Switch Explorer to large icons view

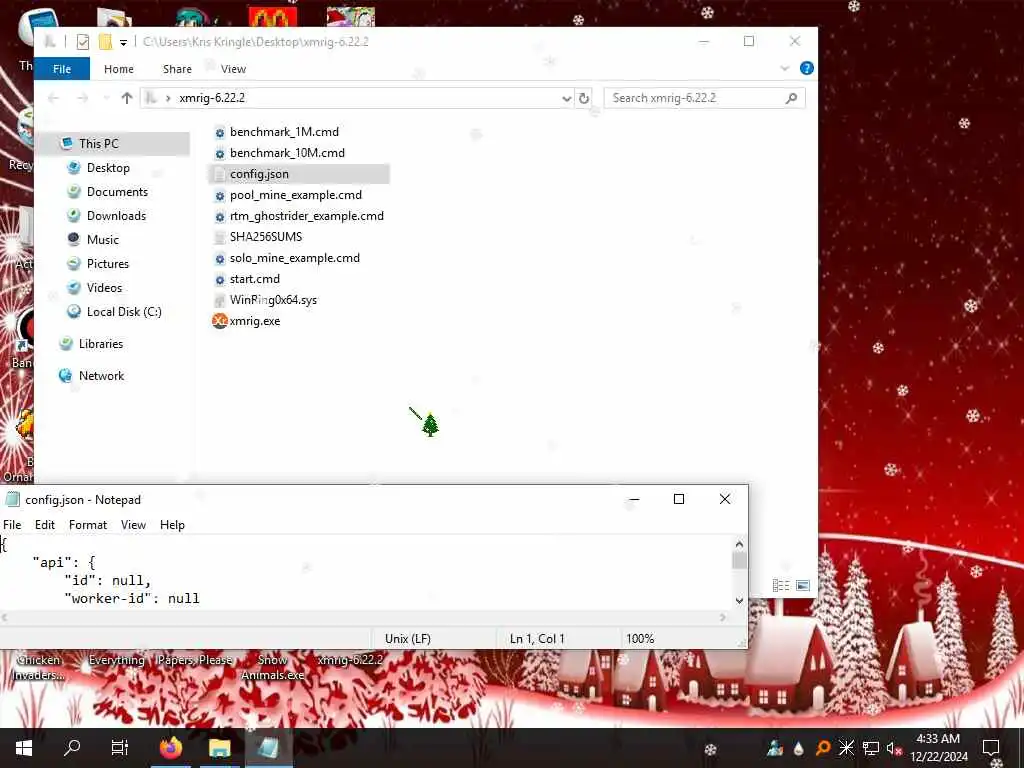pyautogui.click(x=803, y=585)
